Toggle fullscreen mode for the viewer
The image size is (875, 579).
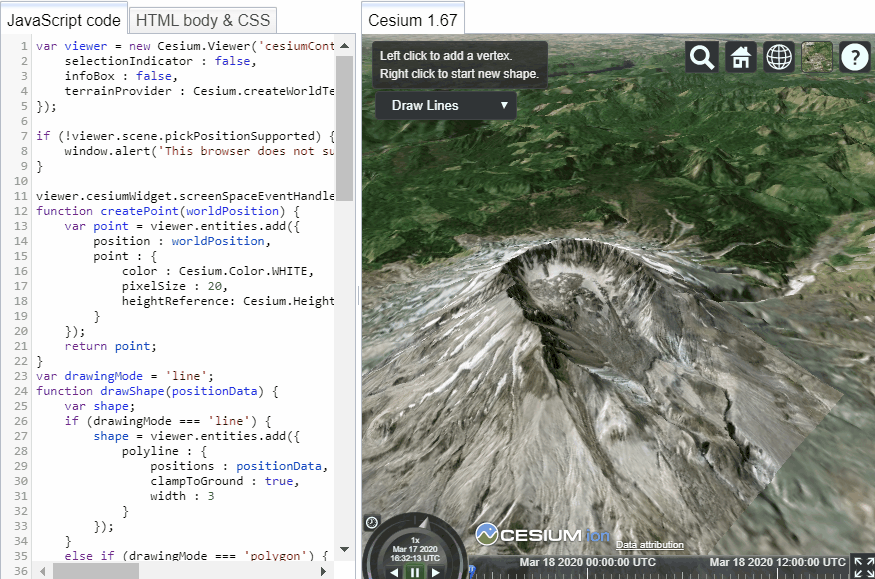click(864, 567)
